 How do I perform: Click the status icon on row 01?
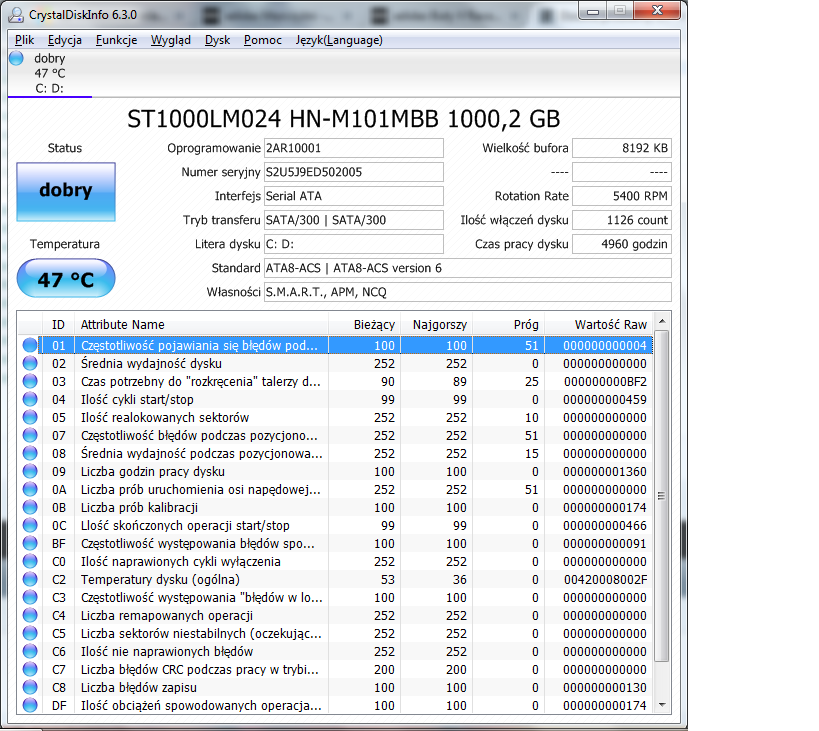click(x=30, y=345)
